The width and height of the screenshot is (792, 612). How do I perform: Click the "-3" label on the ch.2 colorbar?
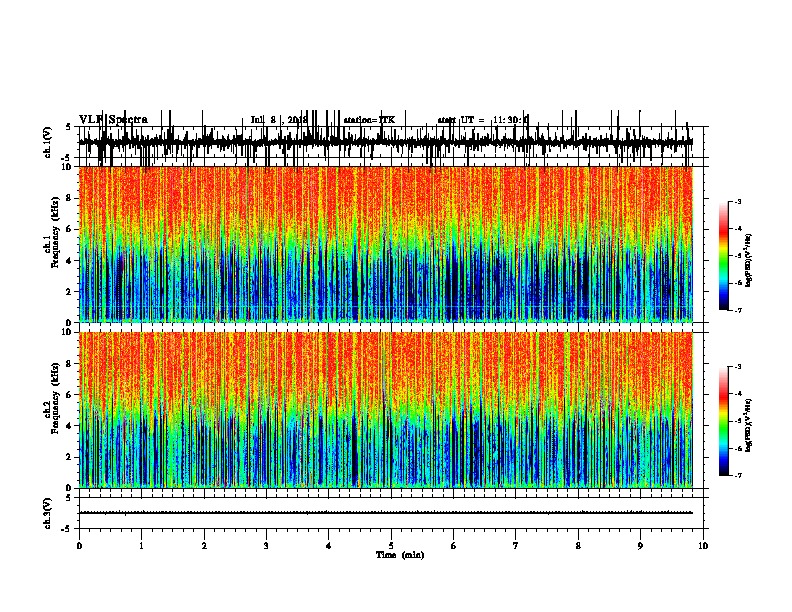tap(738, 367)
